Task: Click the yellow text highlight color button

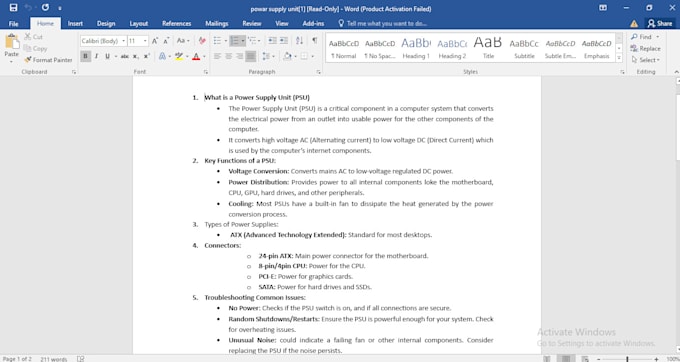Action: (179, 56)
